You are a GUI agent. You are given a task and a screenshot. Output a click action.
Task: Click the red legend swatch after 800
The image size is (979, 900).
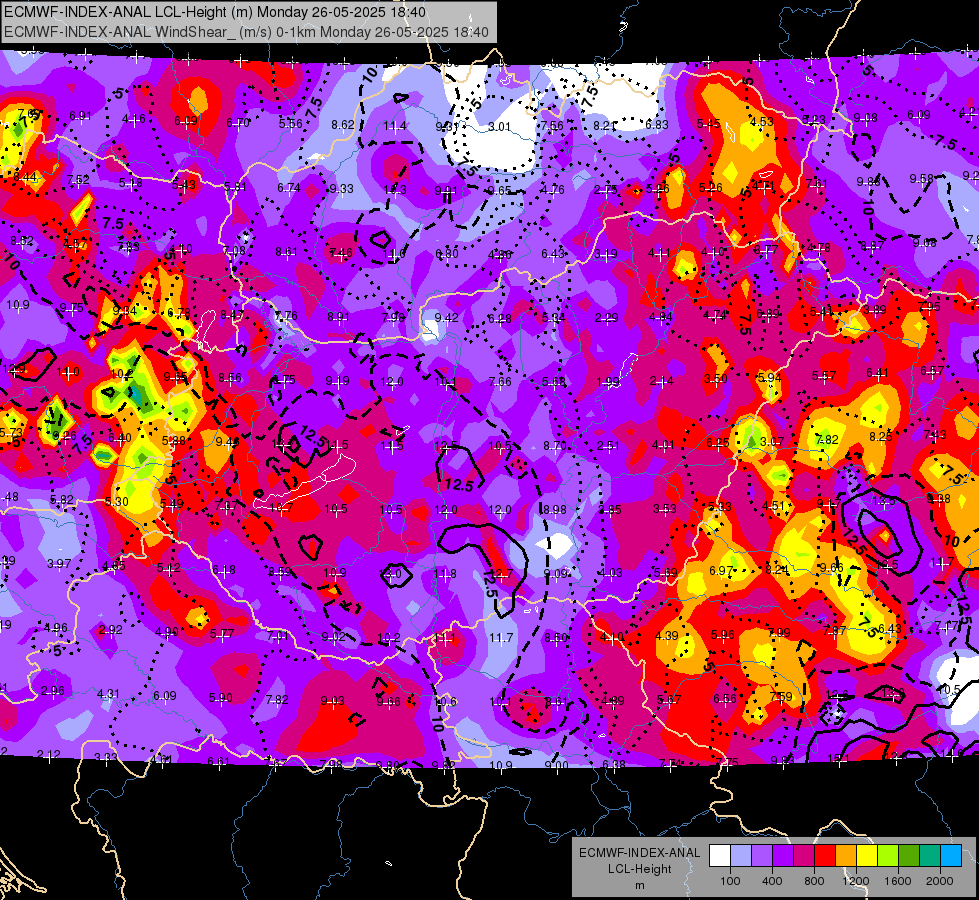click(825, 856)
